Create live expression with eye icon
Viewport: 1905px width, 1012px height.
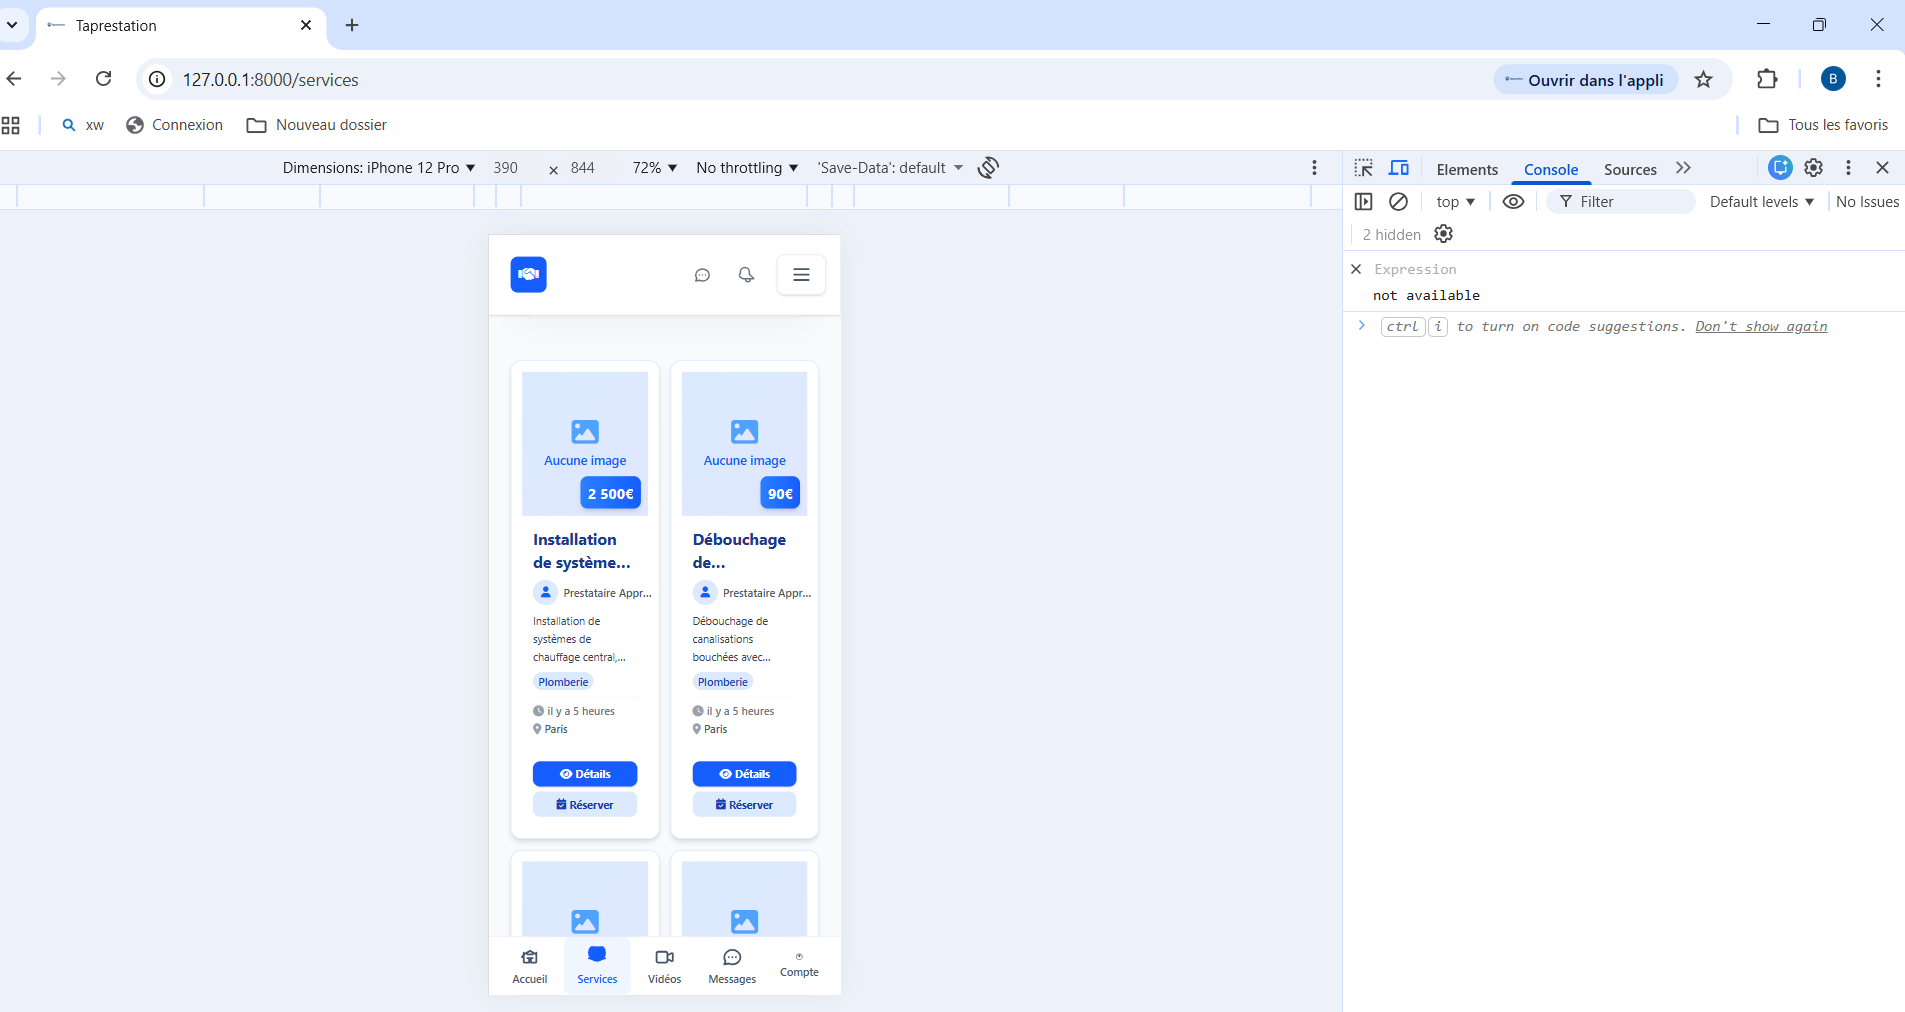click(x=1513, y=202)
